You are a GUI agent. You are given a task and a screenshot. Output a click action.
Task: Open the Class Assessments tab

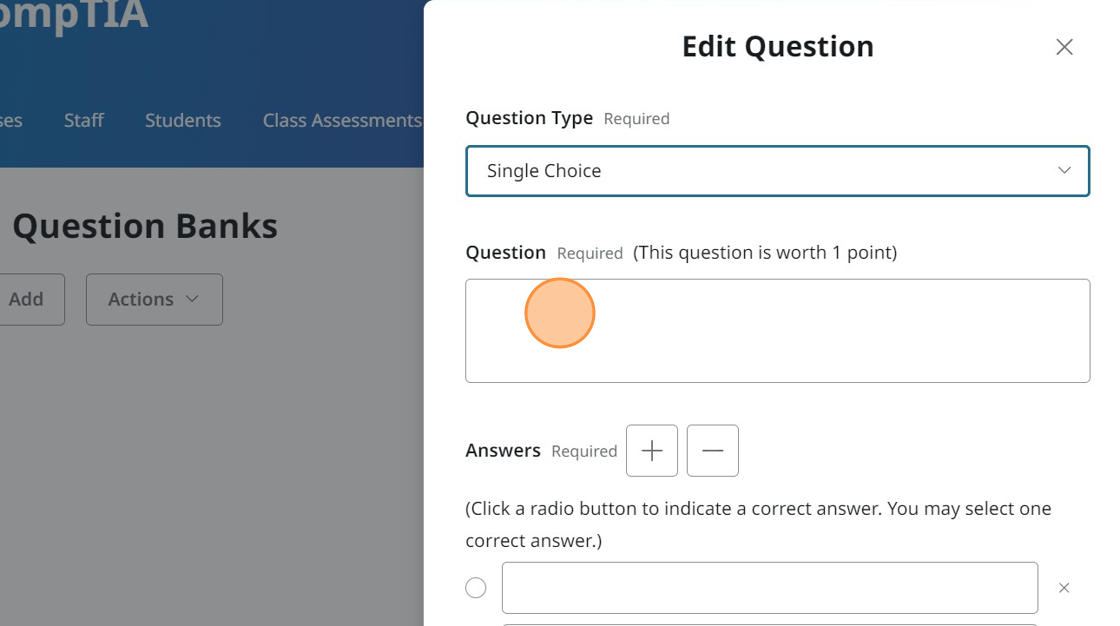[341, 120]
